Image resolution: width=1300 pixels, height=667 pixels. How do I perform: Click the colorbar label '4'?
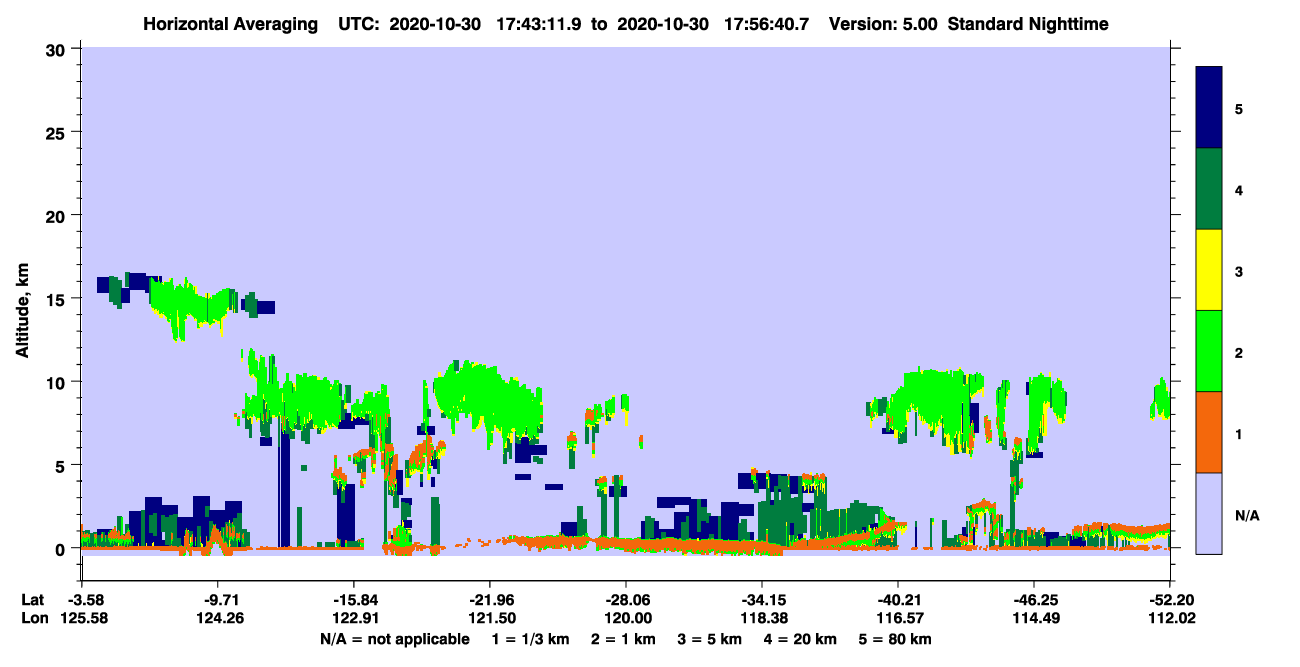click(x=1238, y=190)
